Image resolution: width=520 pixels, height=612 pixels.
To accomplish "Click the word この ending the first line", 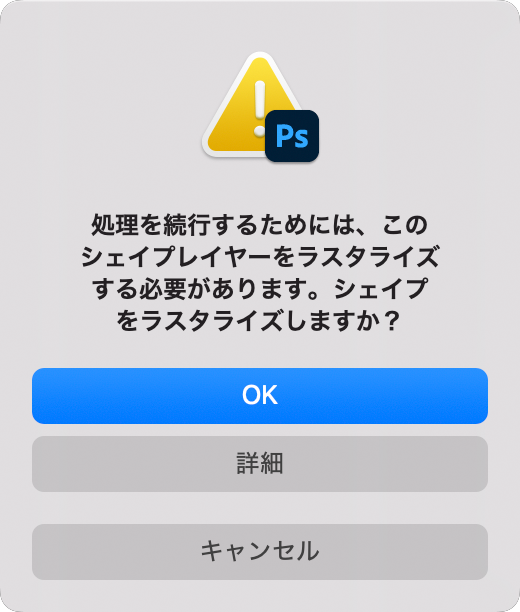I will pos(405,225).
